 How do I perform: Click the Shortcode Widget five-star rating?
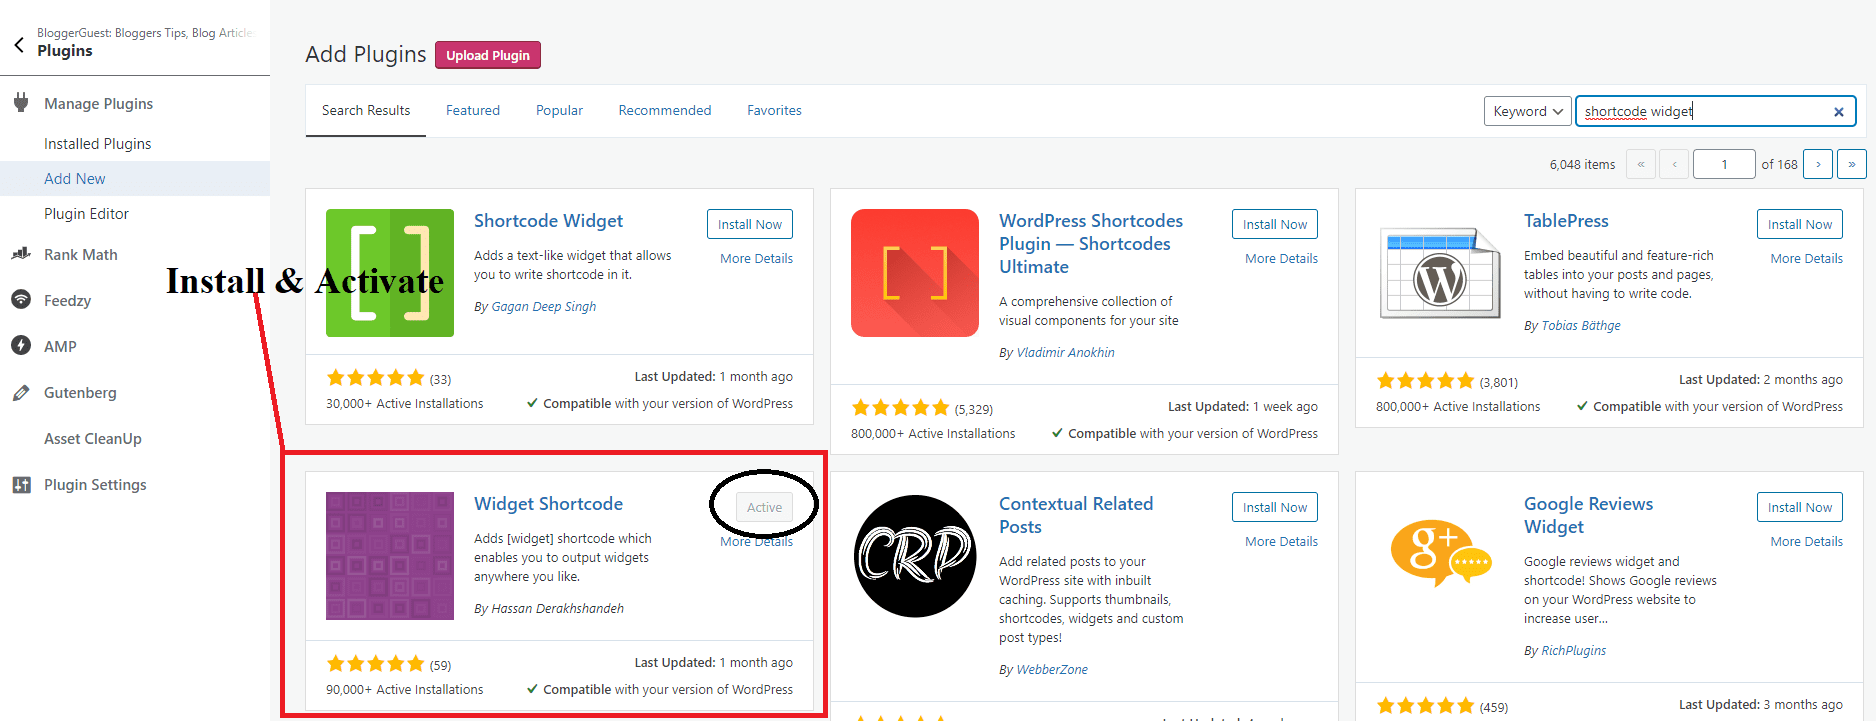[376, 378]
